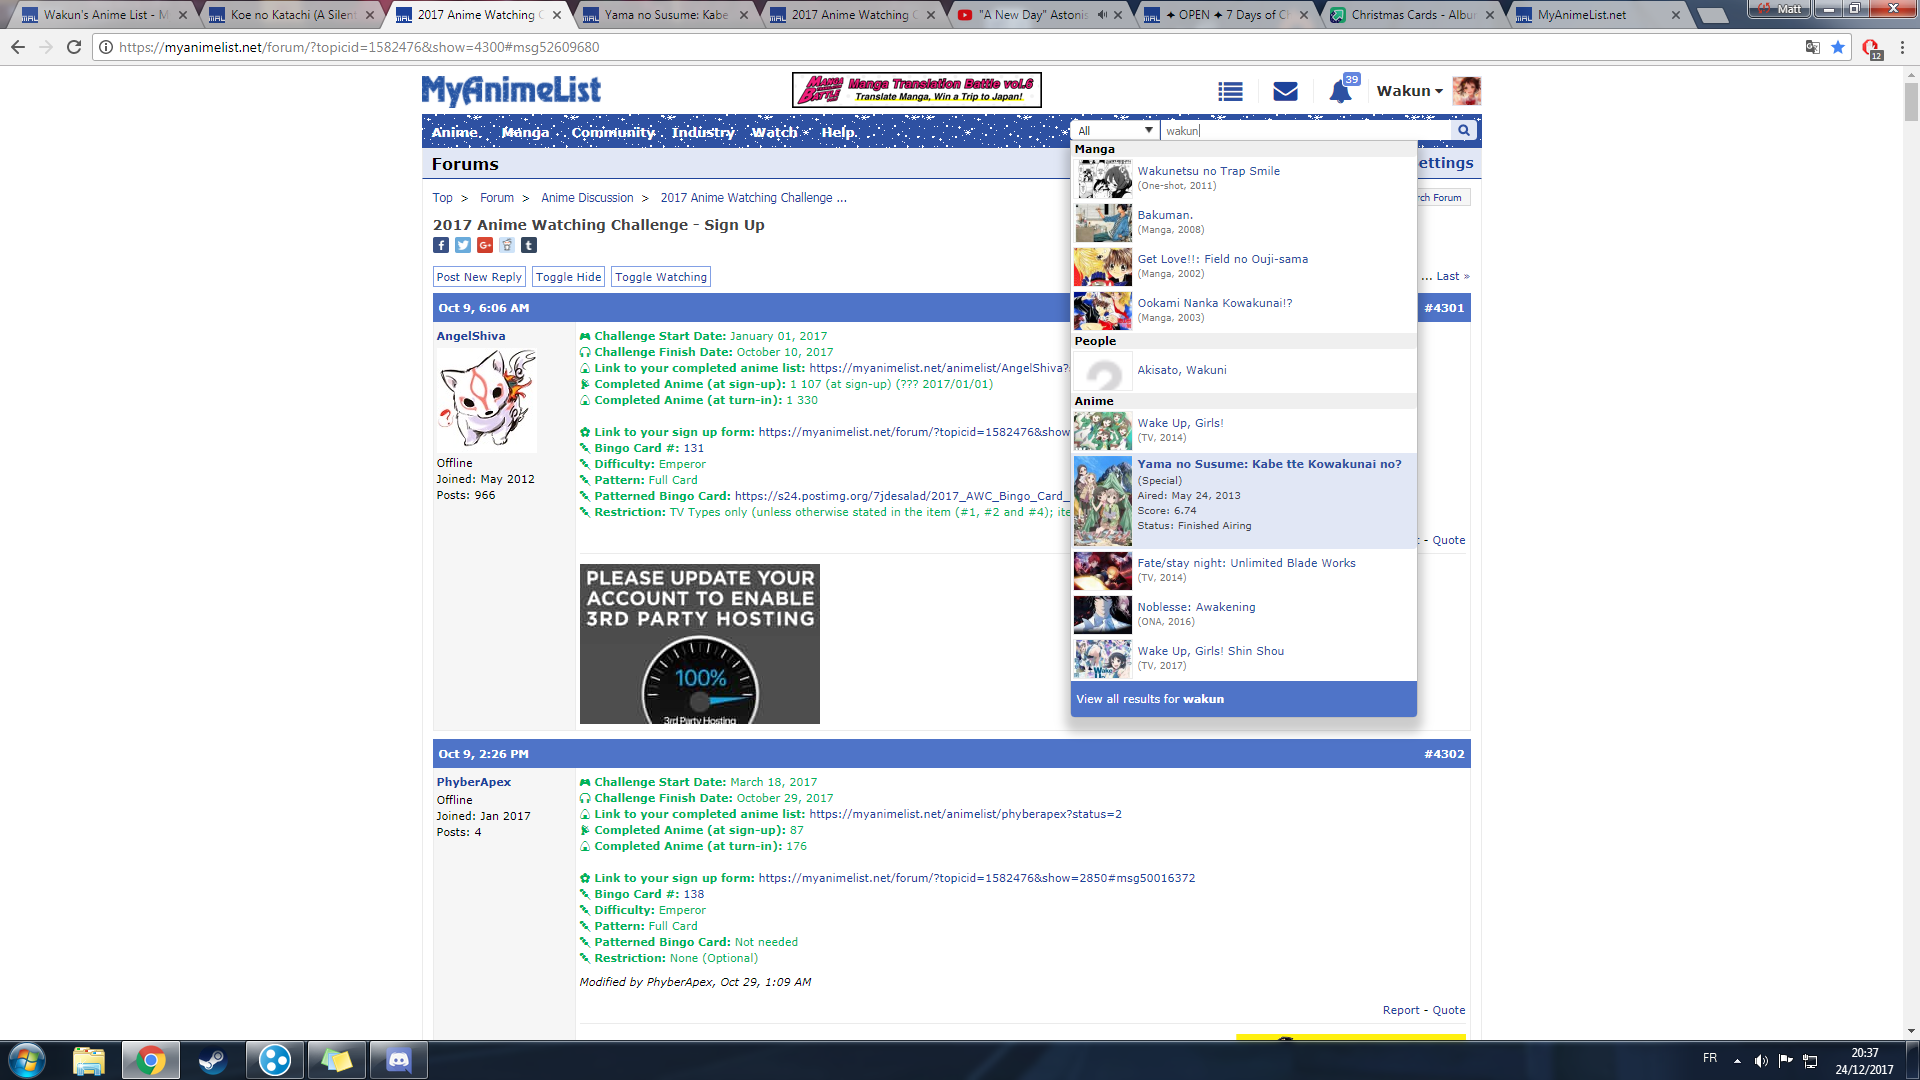
Task: Switch to the Christmas Cards tab
Action: click(1410, 15)
